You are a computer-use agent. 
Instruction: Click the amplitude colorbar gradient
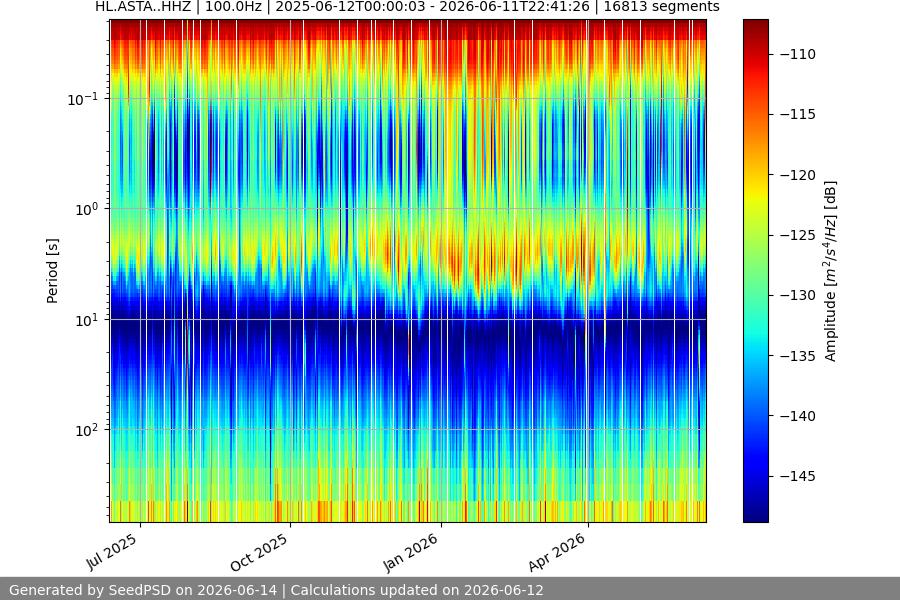[x=755, y=271]
